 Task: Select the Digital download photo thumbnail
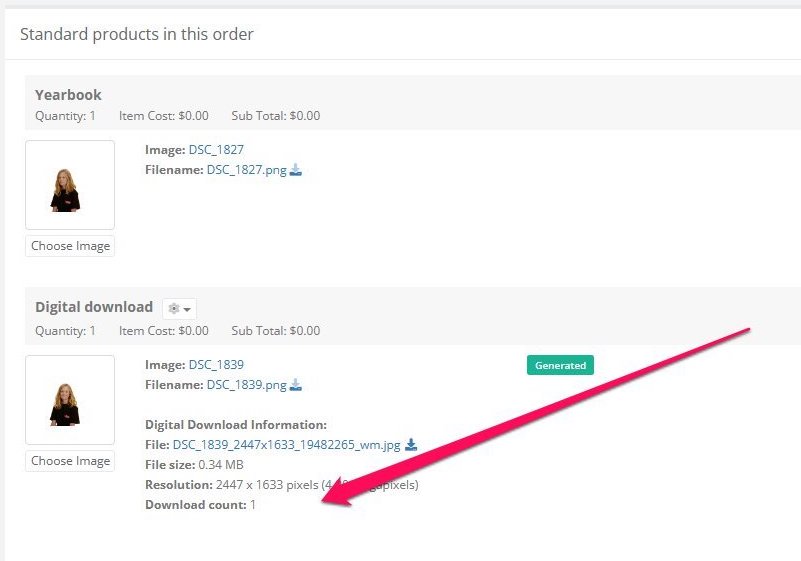pos(70,400)
